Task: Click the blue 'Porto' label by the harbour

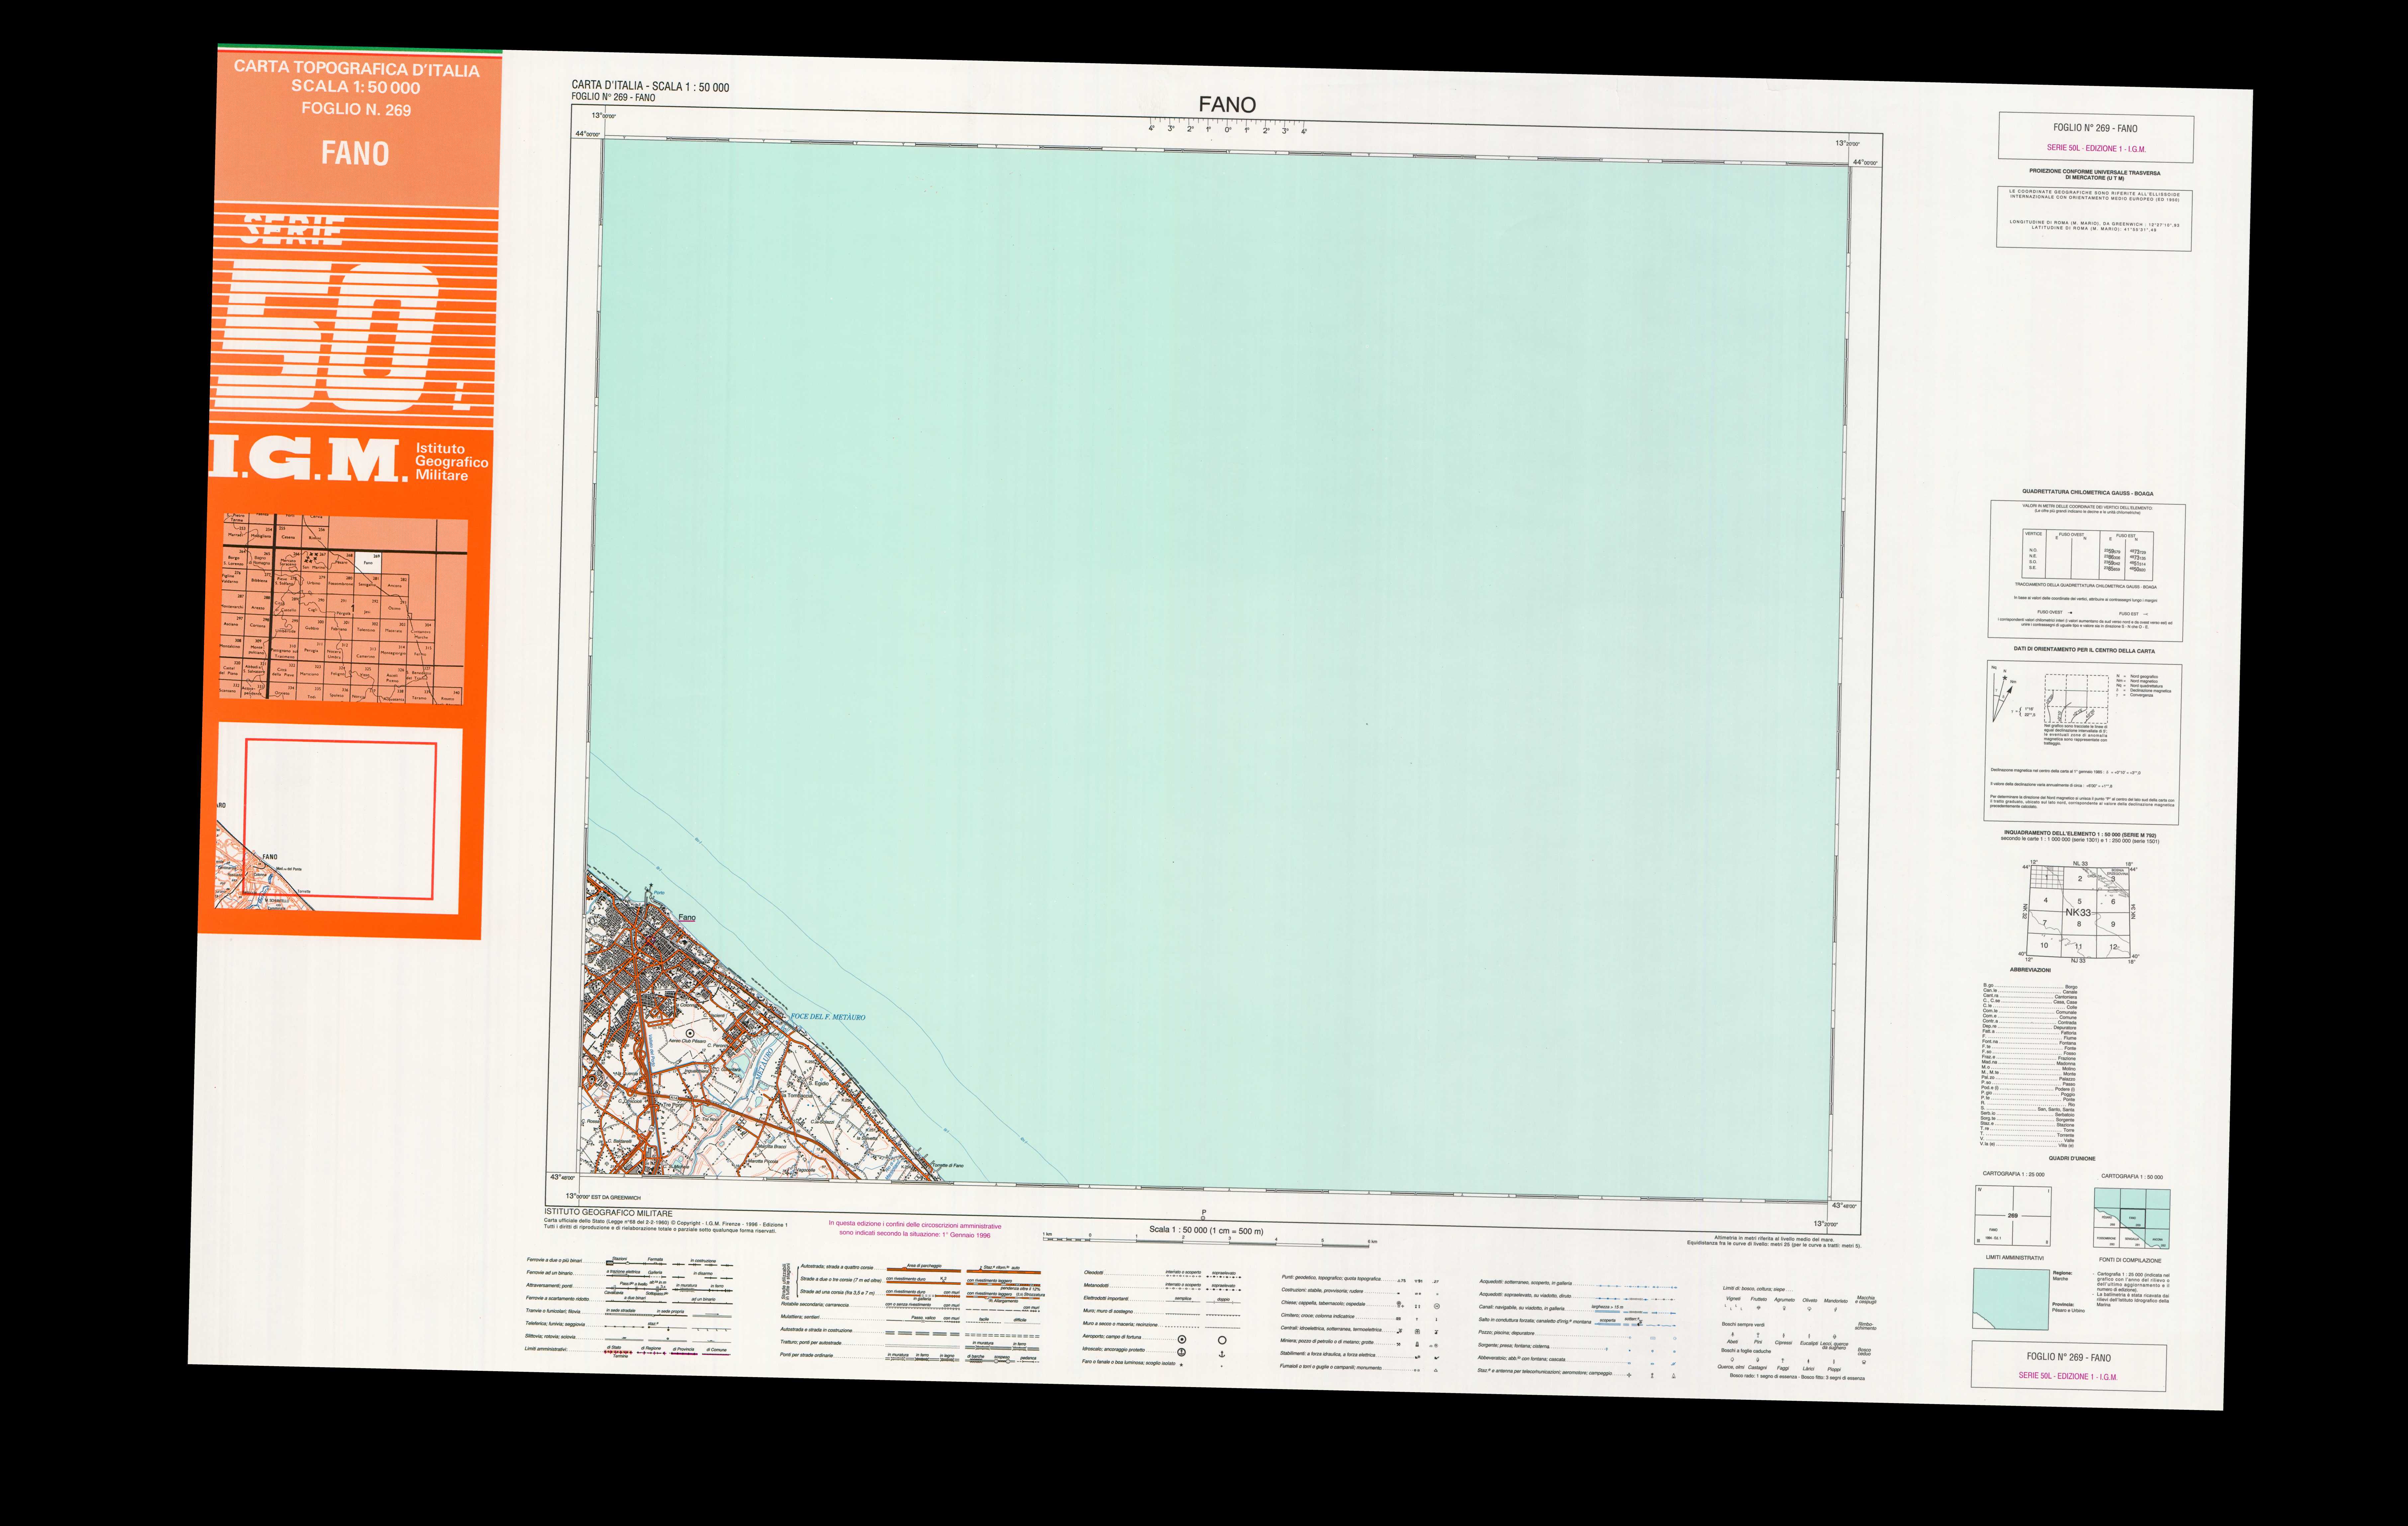Action: point(659,893)
